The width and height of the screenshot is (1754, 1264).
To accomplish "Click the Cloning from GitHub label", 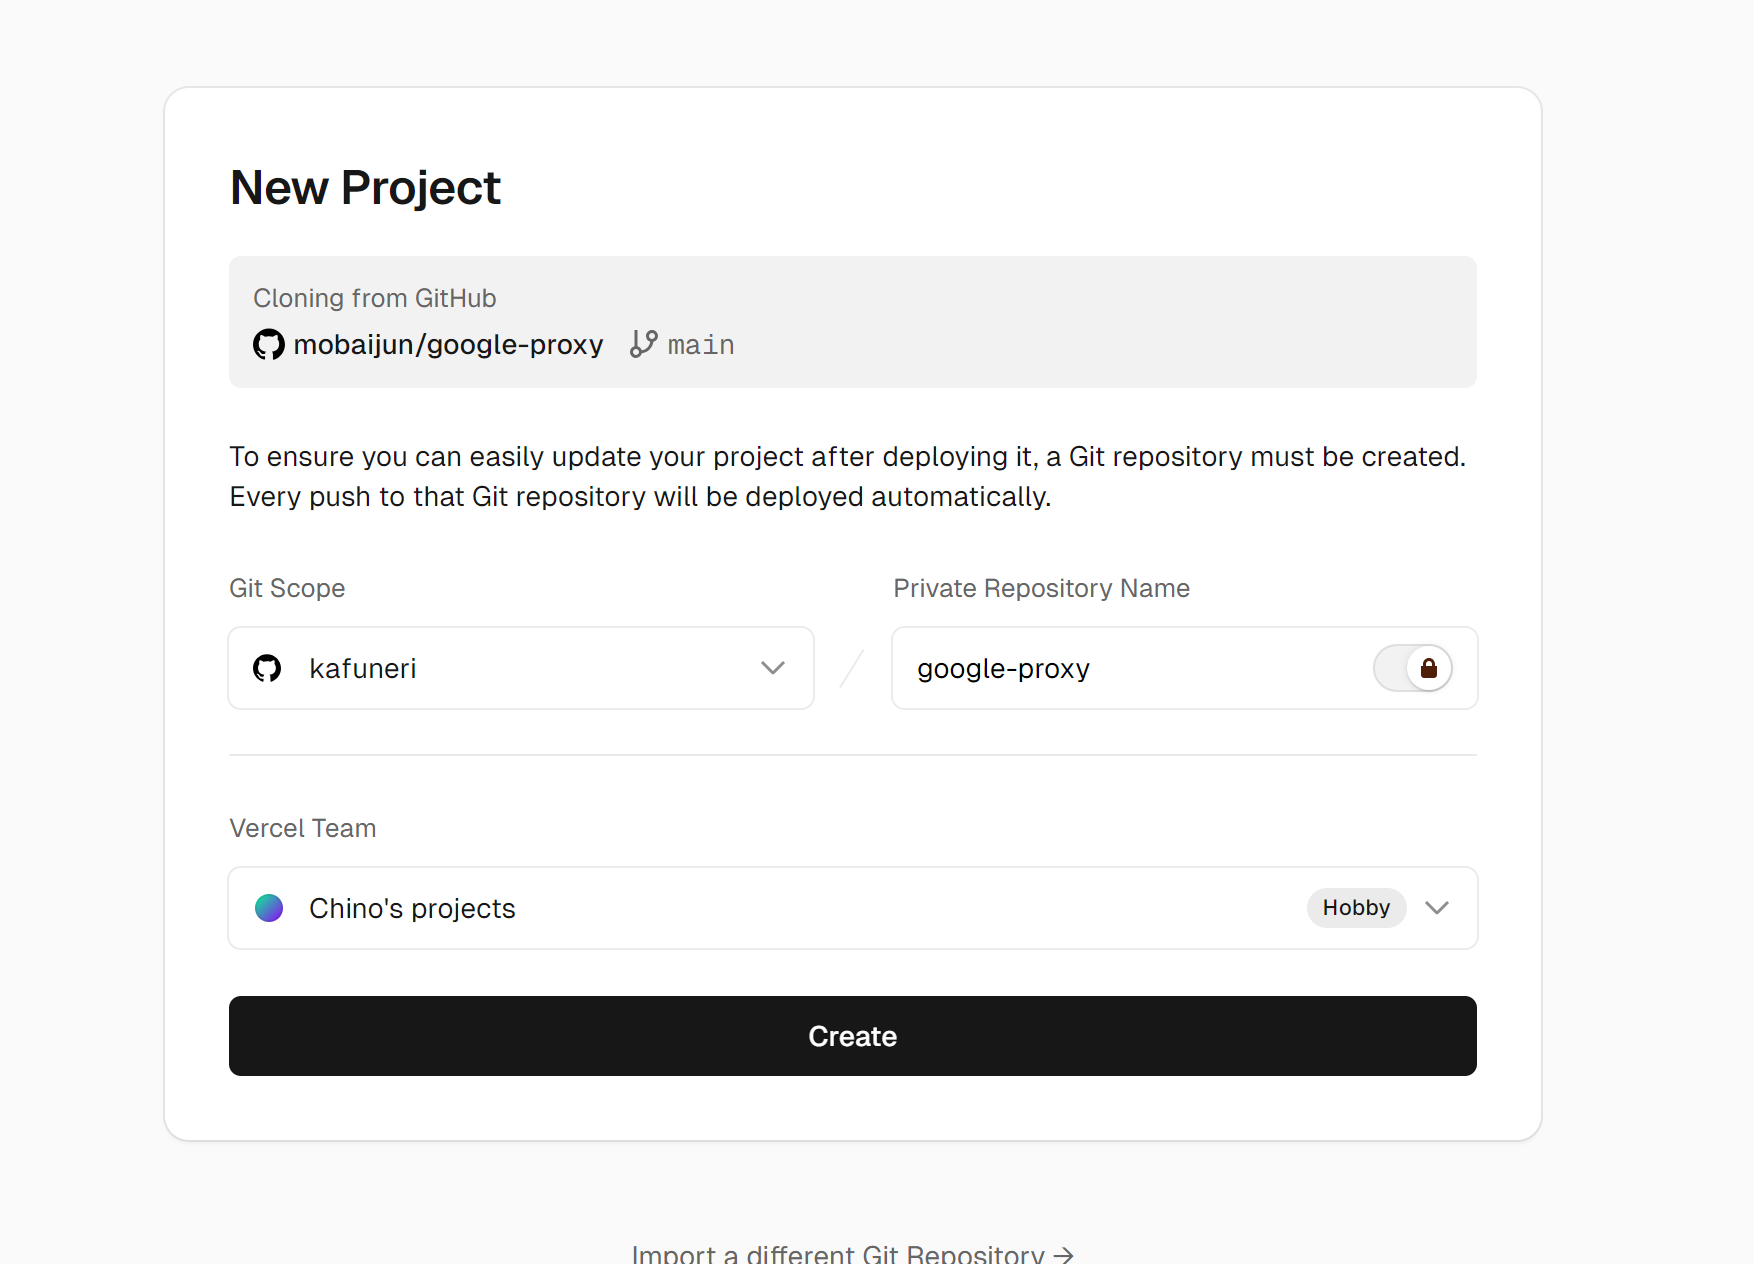I will click(375, 298).
